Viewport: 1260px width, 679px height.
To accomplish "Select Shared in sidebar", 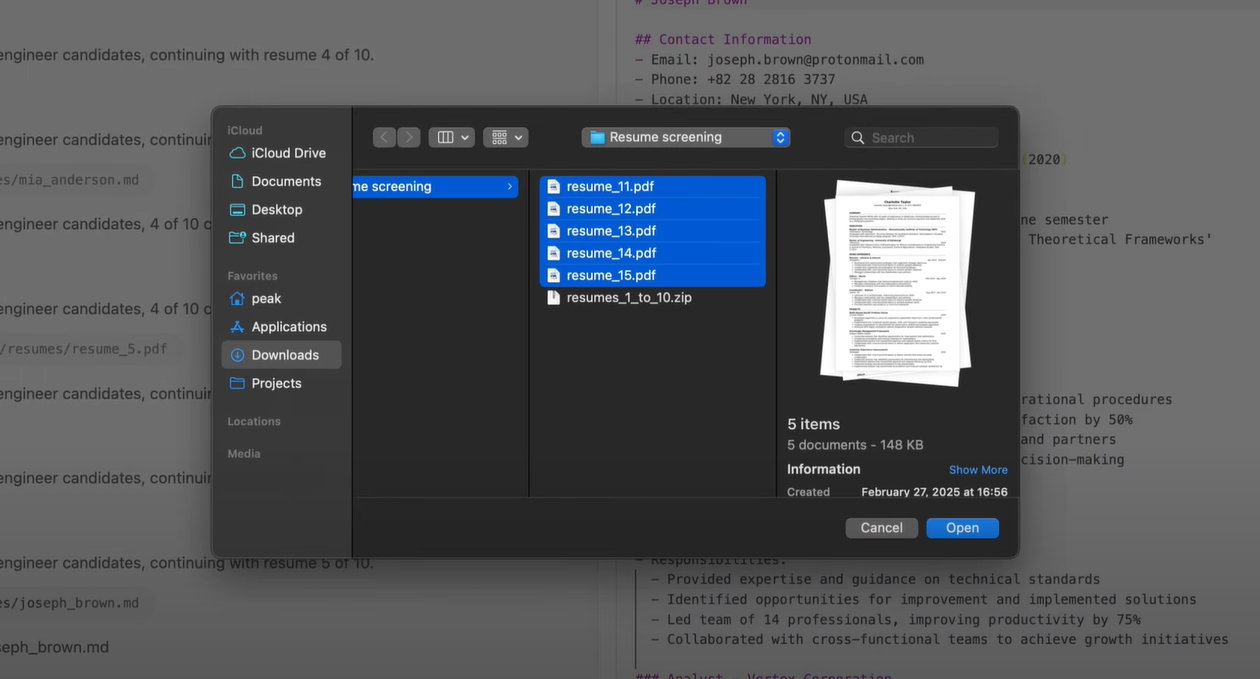I will coord(281,238).
